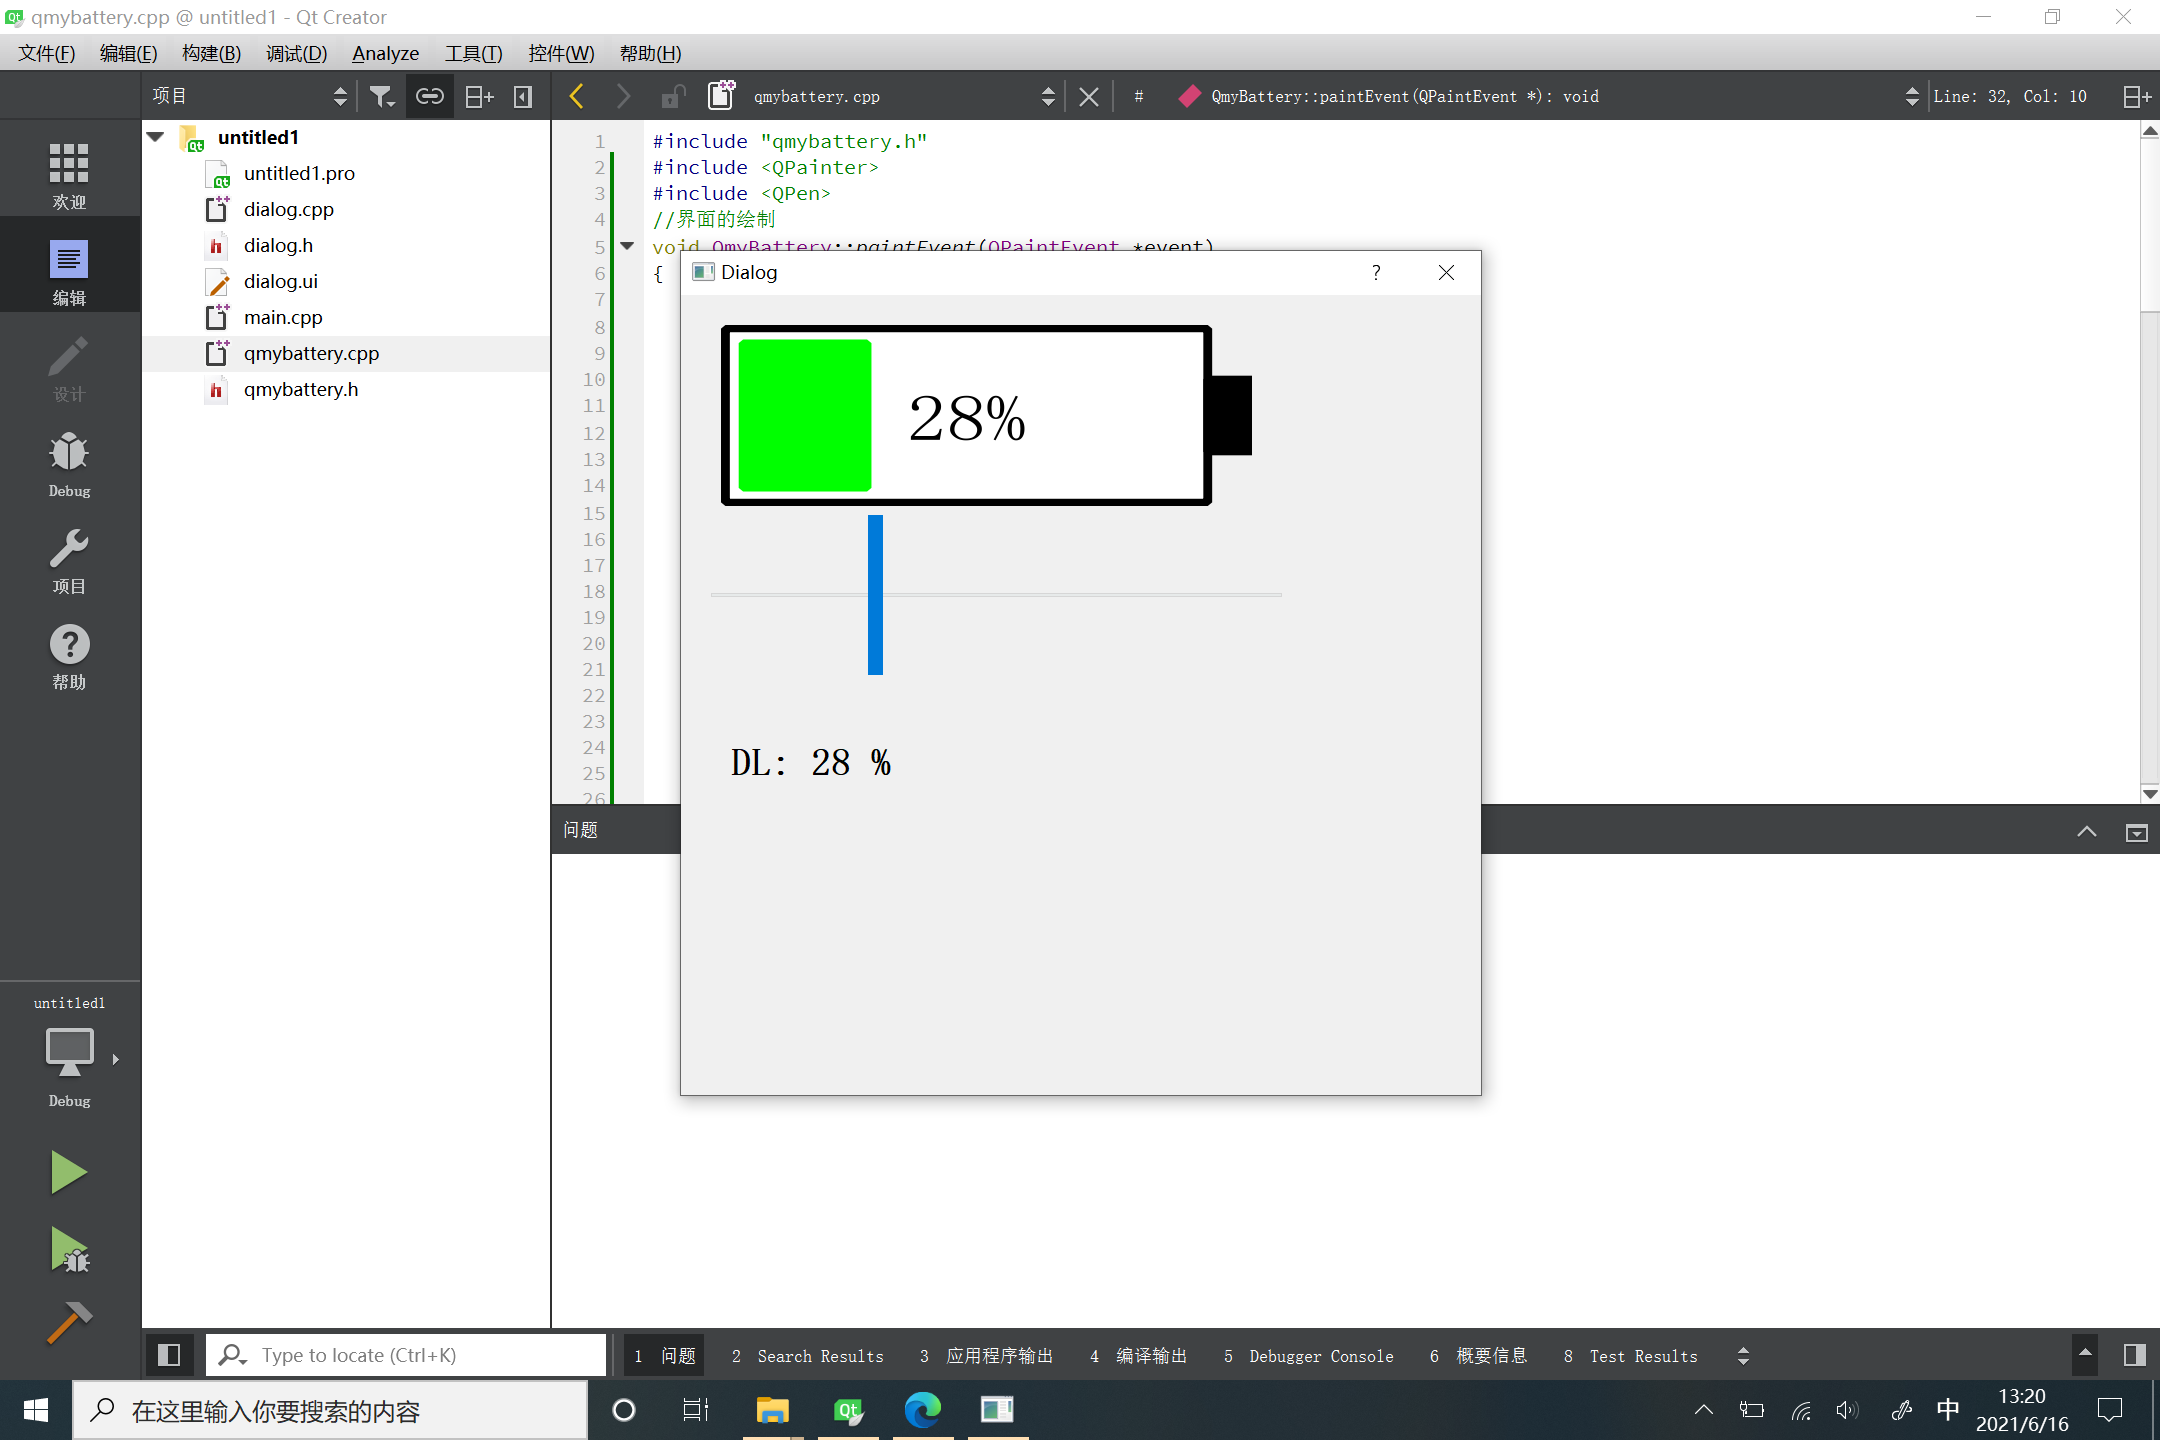
Task: Toggle the left sidebar visibility button
Action: pos(169,1355)
